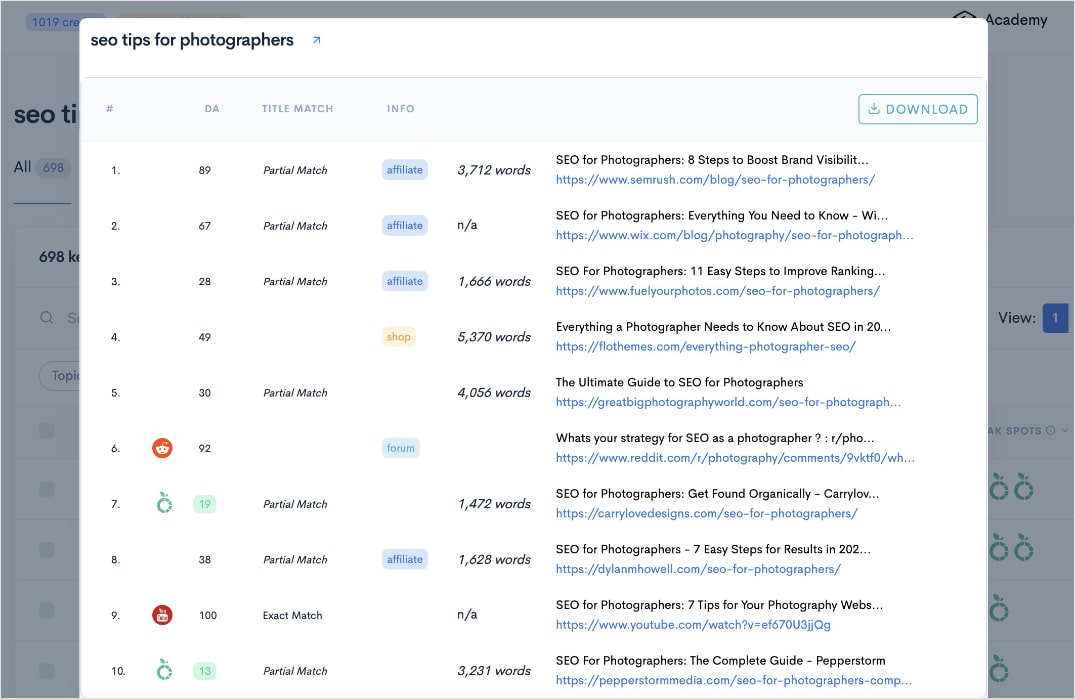Click the DOWNLOAD button

click(x=917, y=109)
